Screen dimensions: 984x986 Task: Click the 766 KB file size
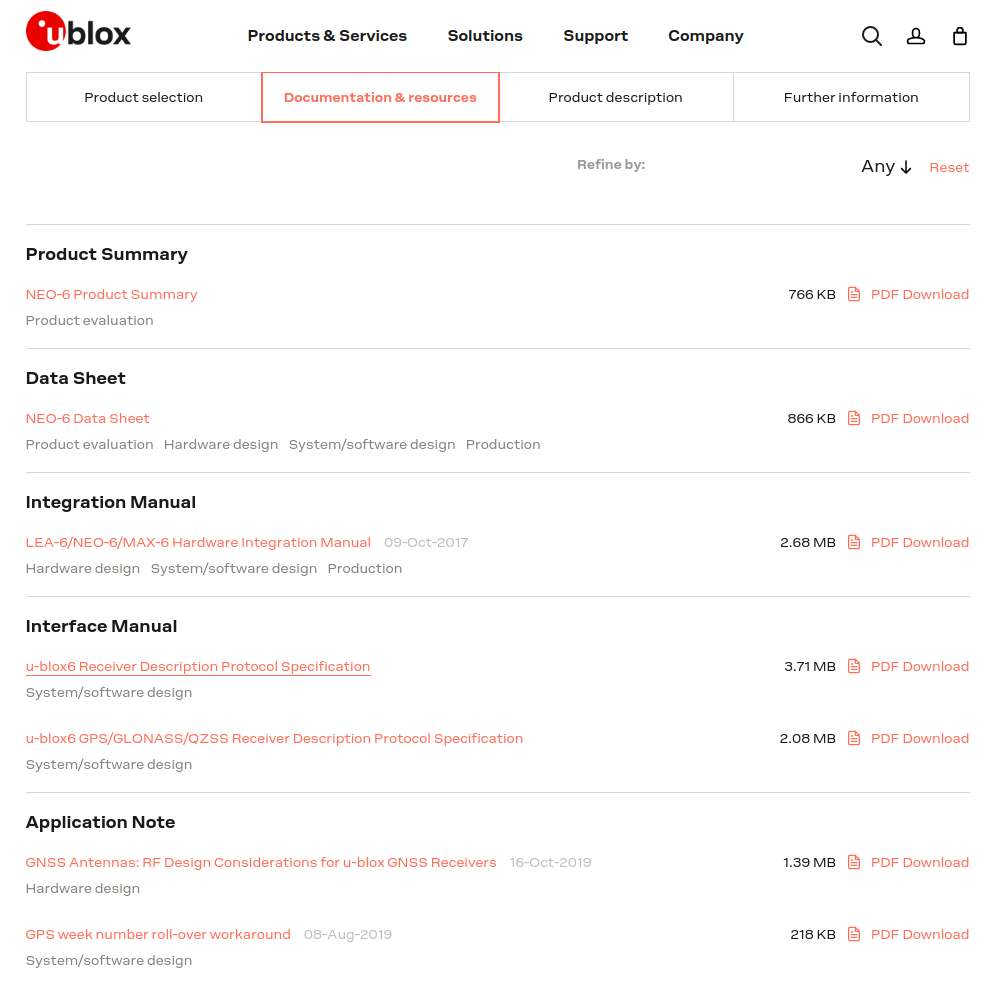tap(812, 294)
